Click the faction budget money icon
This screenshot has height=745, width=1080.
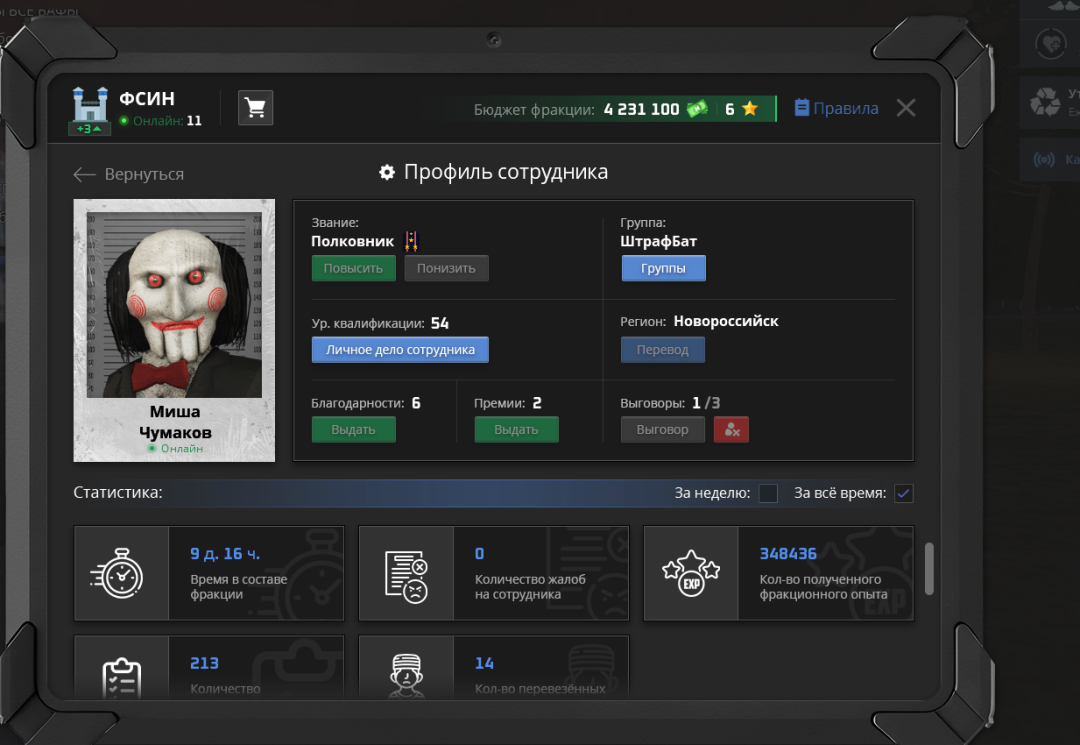697,109
